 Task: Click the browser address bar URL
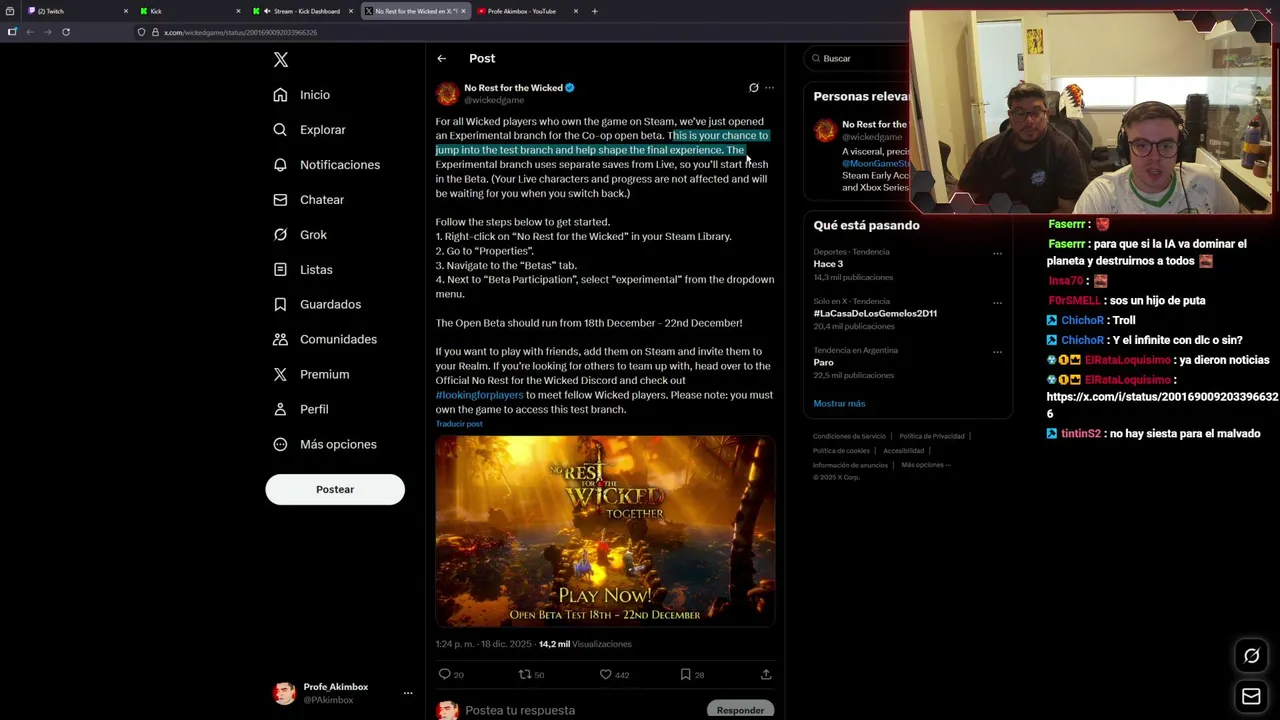click(241, 32)
